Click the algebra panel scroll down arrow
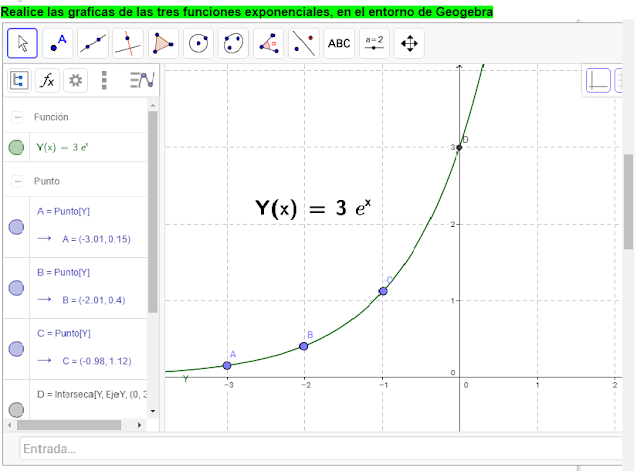 click(x=153, y=411)
